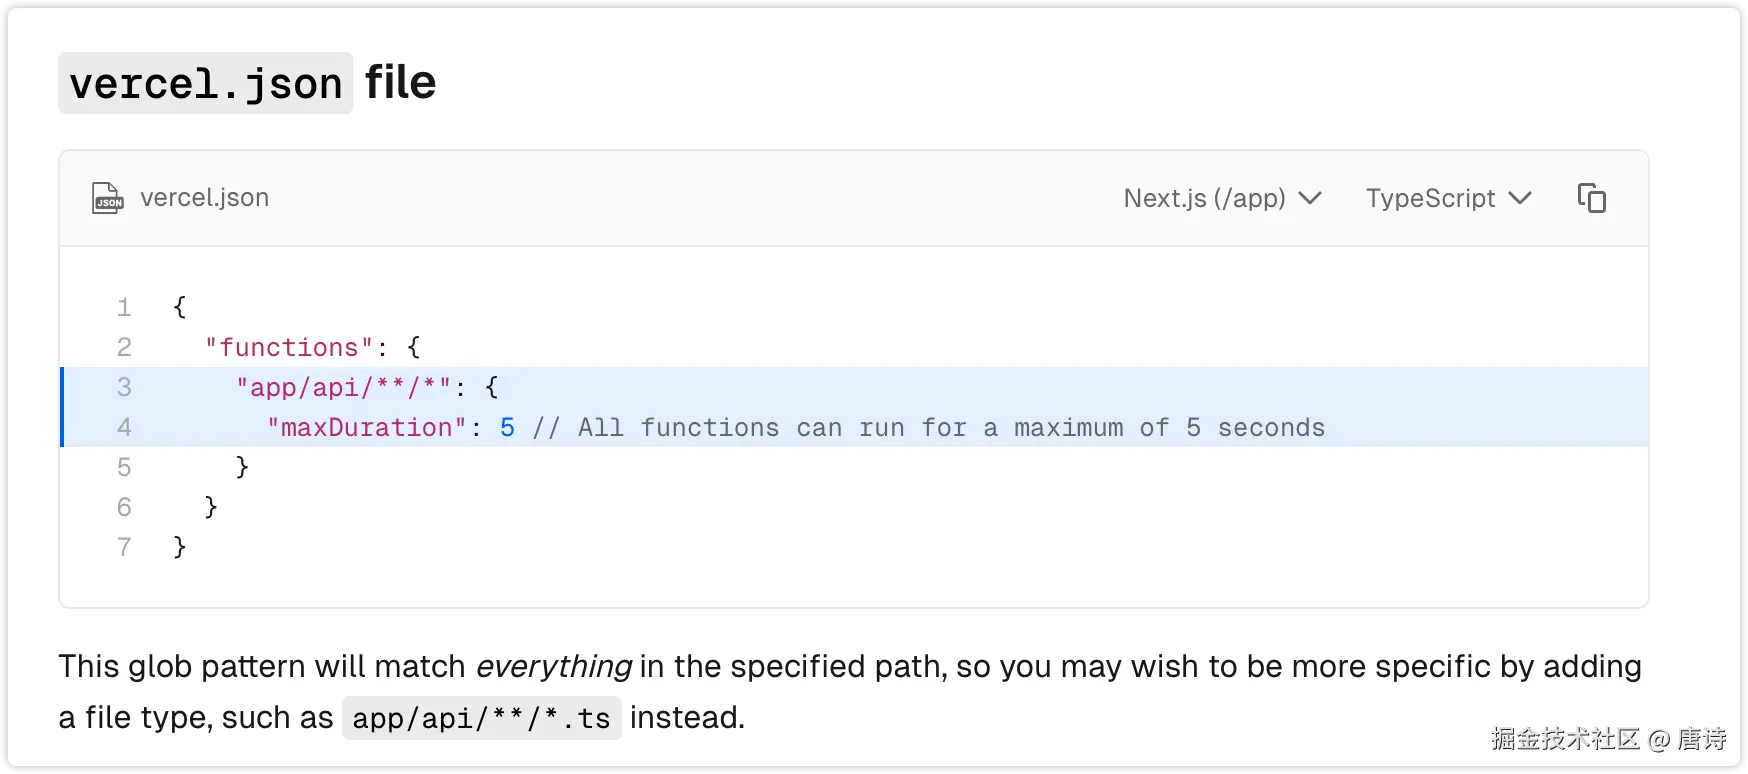1748x774 pixels.
Task: Click line number 1 in the gutter
Action: [124, 307]
